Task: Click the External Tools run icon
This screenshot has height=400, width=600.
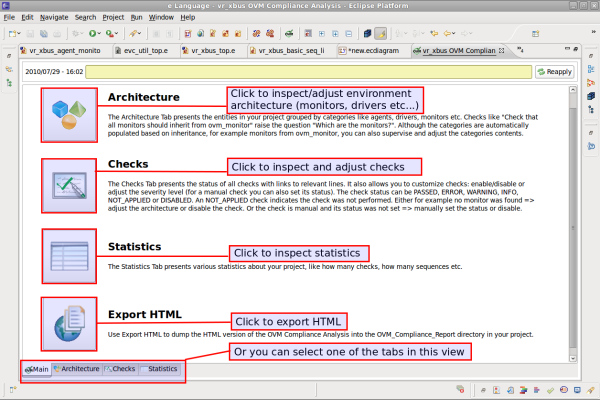Action: point(109,34)
